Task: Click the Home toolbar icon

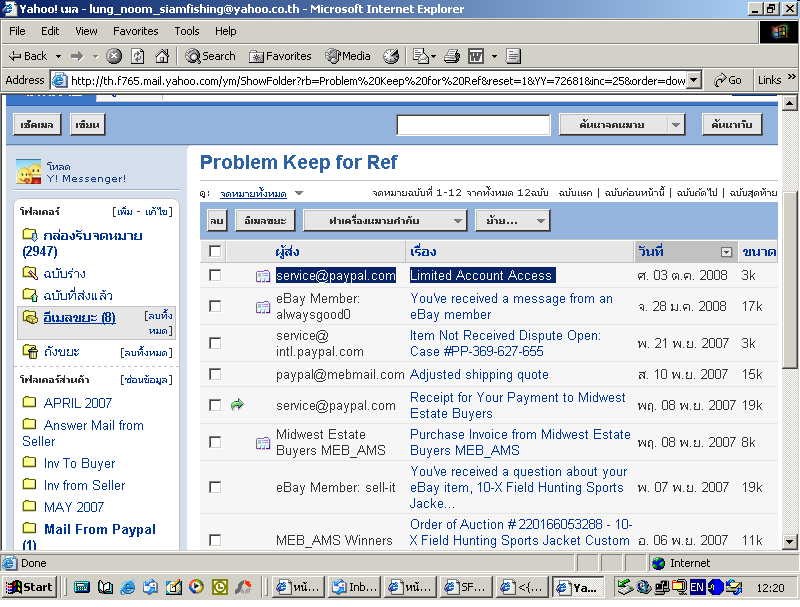Action: coord(162,56)
